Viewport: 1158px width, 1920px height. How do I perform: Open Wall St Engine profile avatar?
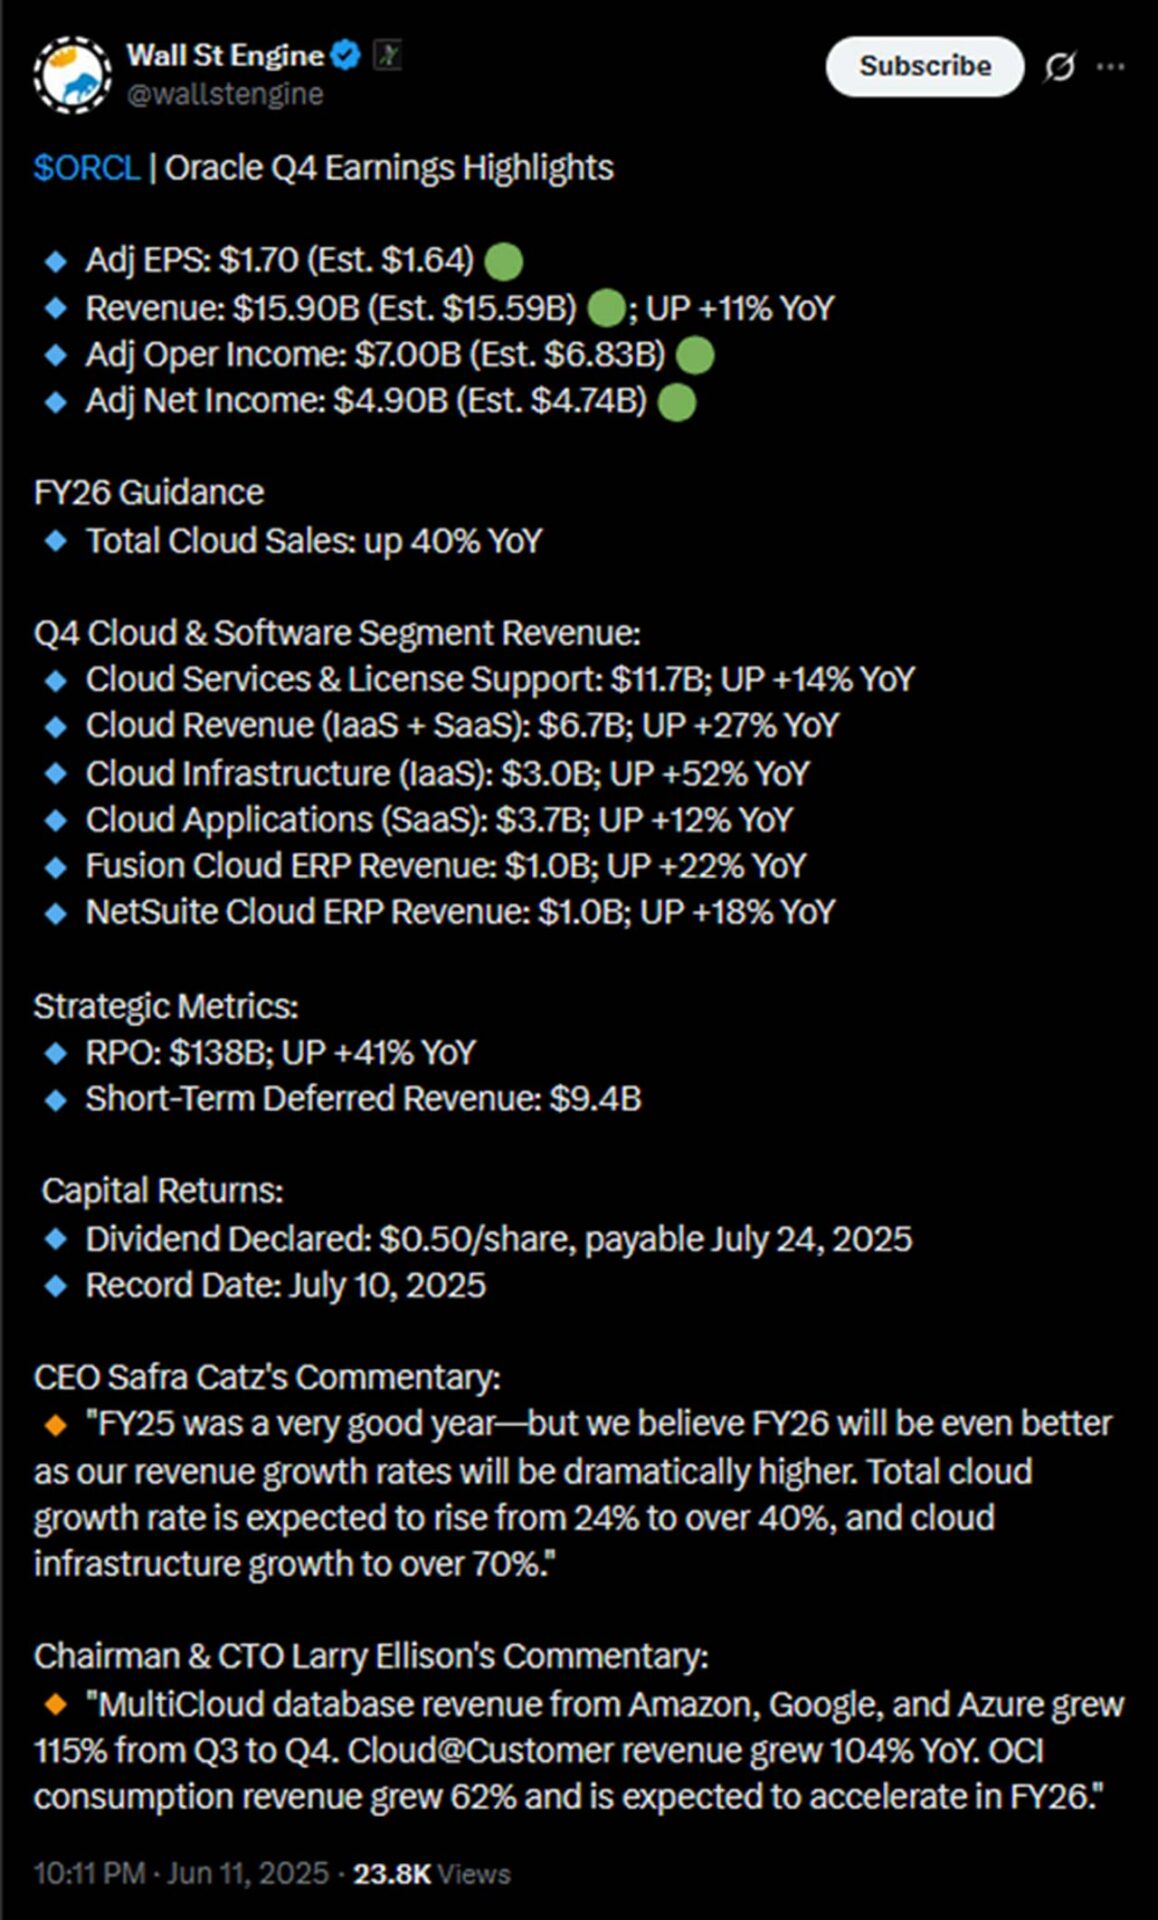(72, 75)
